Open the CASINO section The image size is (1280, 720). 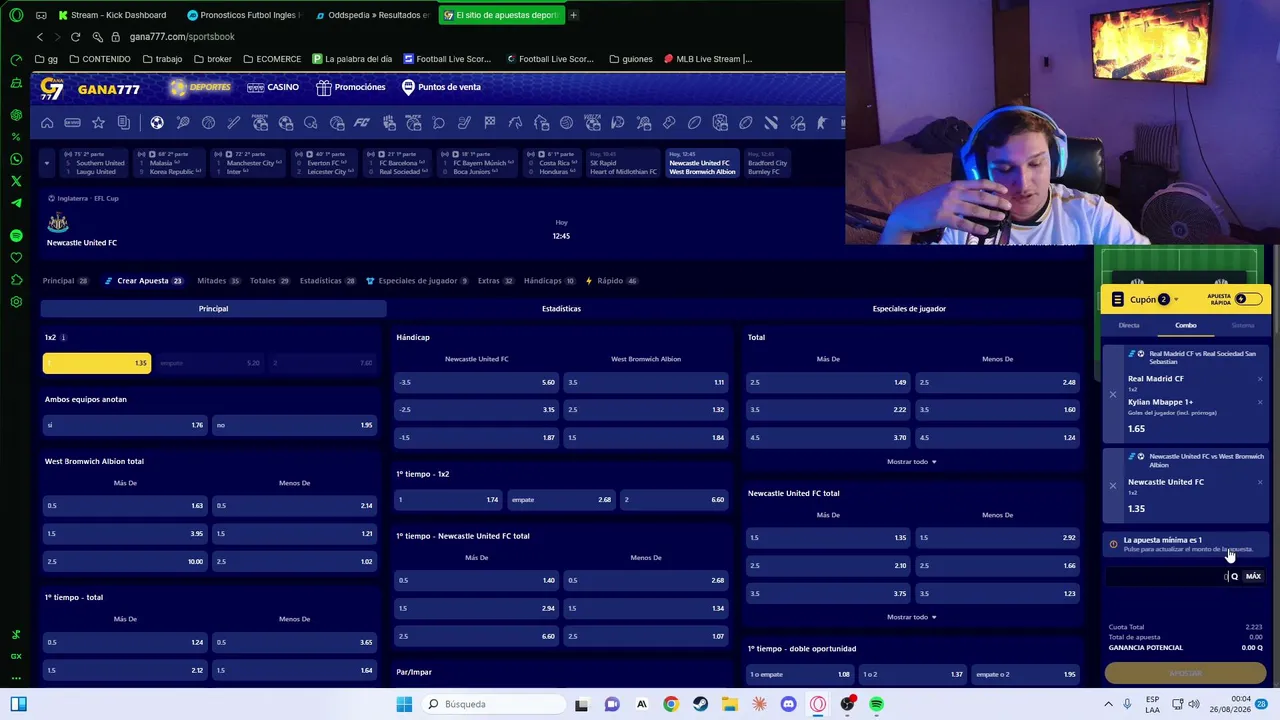[273, 88]
